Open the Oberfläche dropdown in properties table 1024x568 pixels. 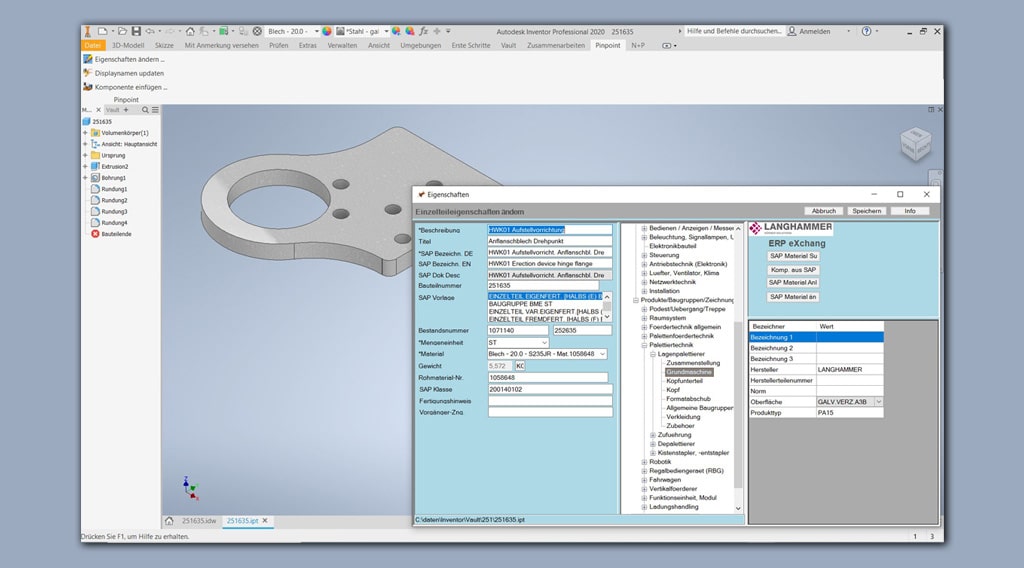[878, 401]
